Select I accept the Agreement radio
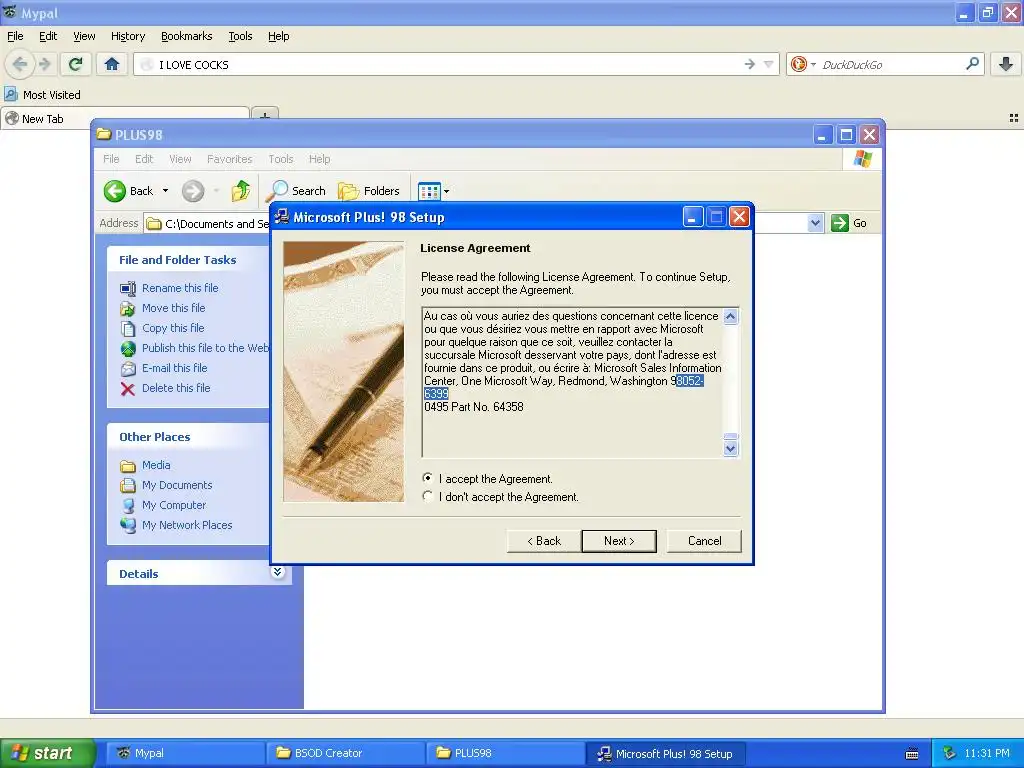The image size is (1024, 768). point(428,479)
